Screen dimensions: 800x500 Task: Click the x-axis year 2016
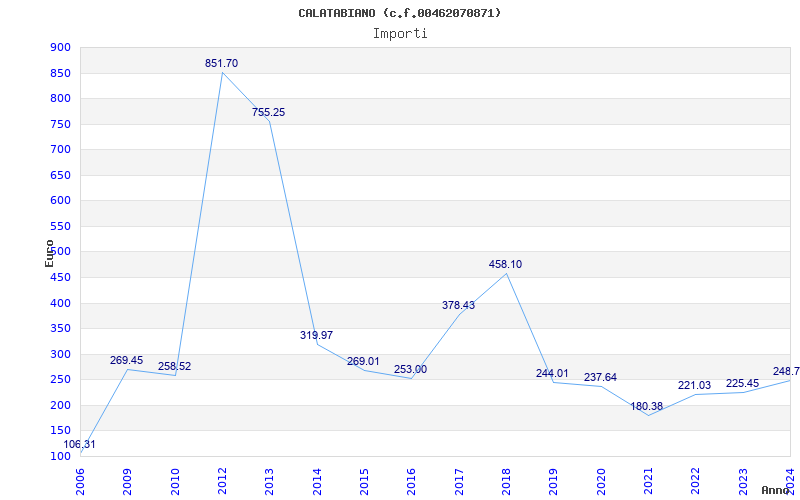pyautogui.click(x=411, y=482)
